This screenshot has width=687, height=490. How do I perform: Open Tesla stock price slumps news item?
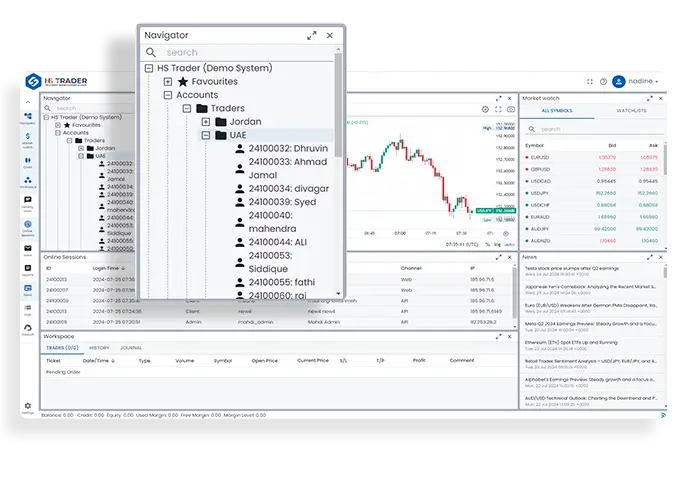[x=591, y=271]
